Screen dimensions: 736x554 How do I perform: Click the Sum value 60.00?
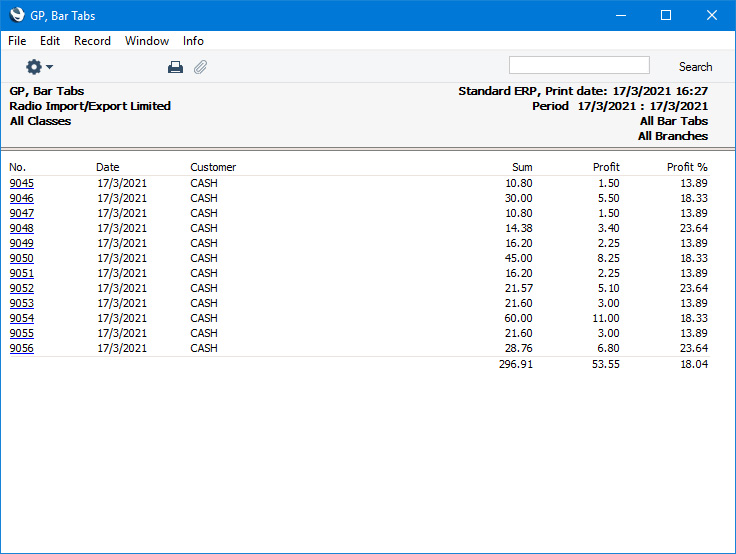pyautogui.click(x=518, y=318)
